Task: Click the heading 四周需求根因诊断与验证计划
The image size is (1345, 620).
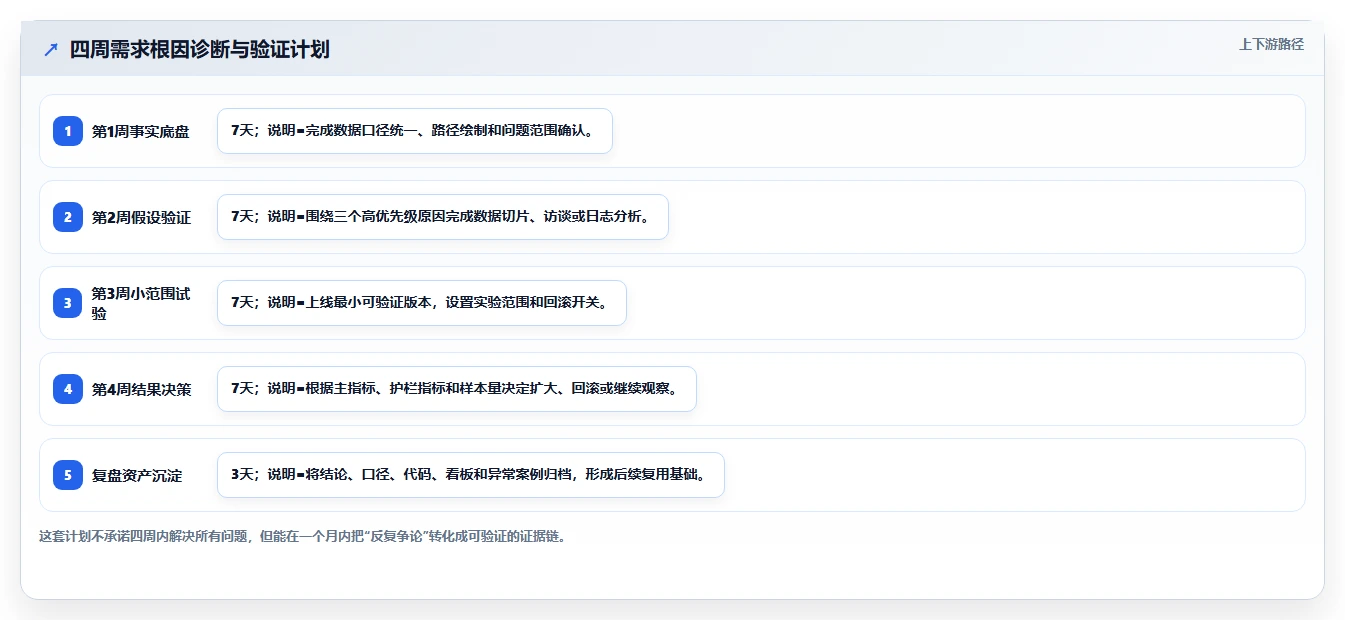Action: point(200,49)
